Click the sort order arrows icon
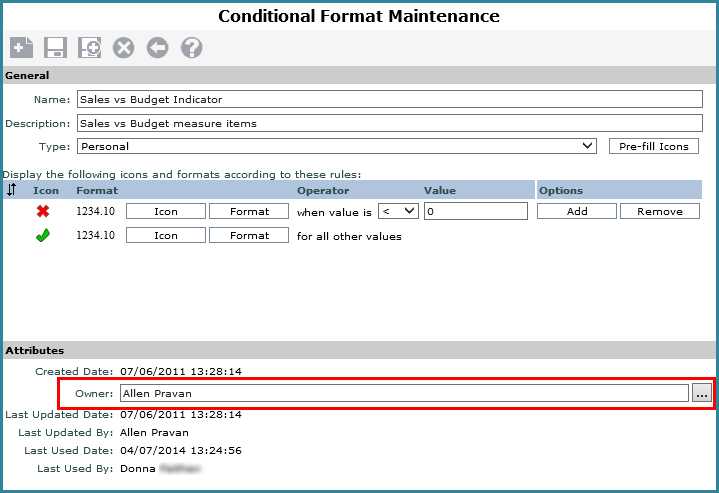Screen dimensions: 719x493 (12, 189)
